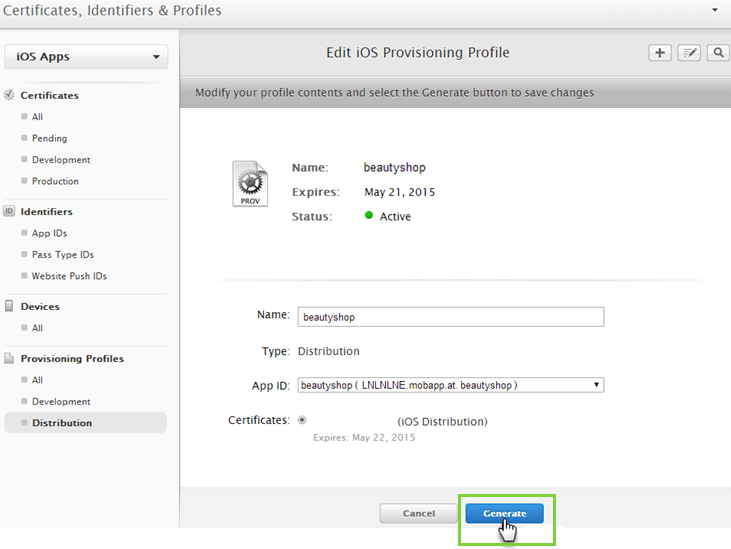Open the top-right header dropdown arrow
The height and width of the screenshot is (549, 731).
714,9
